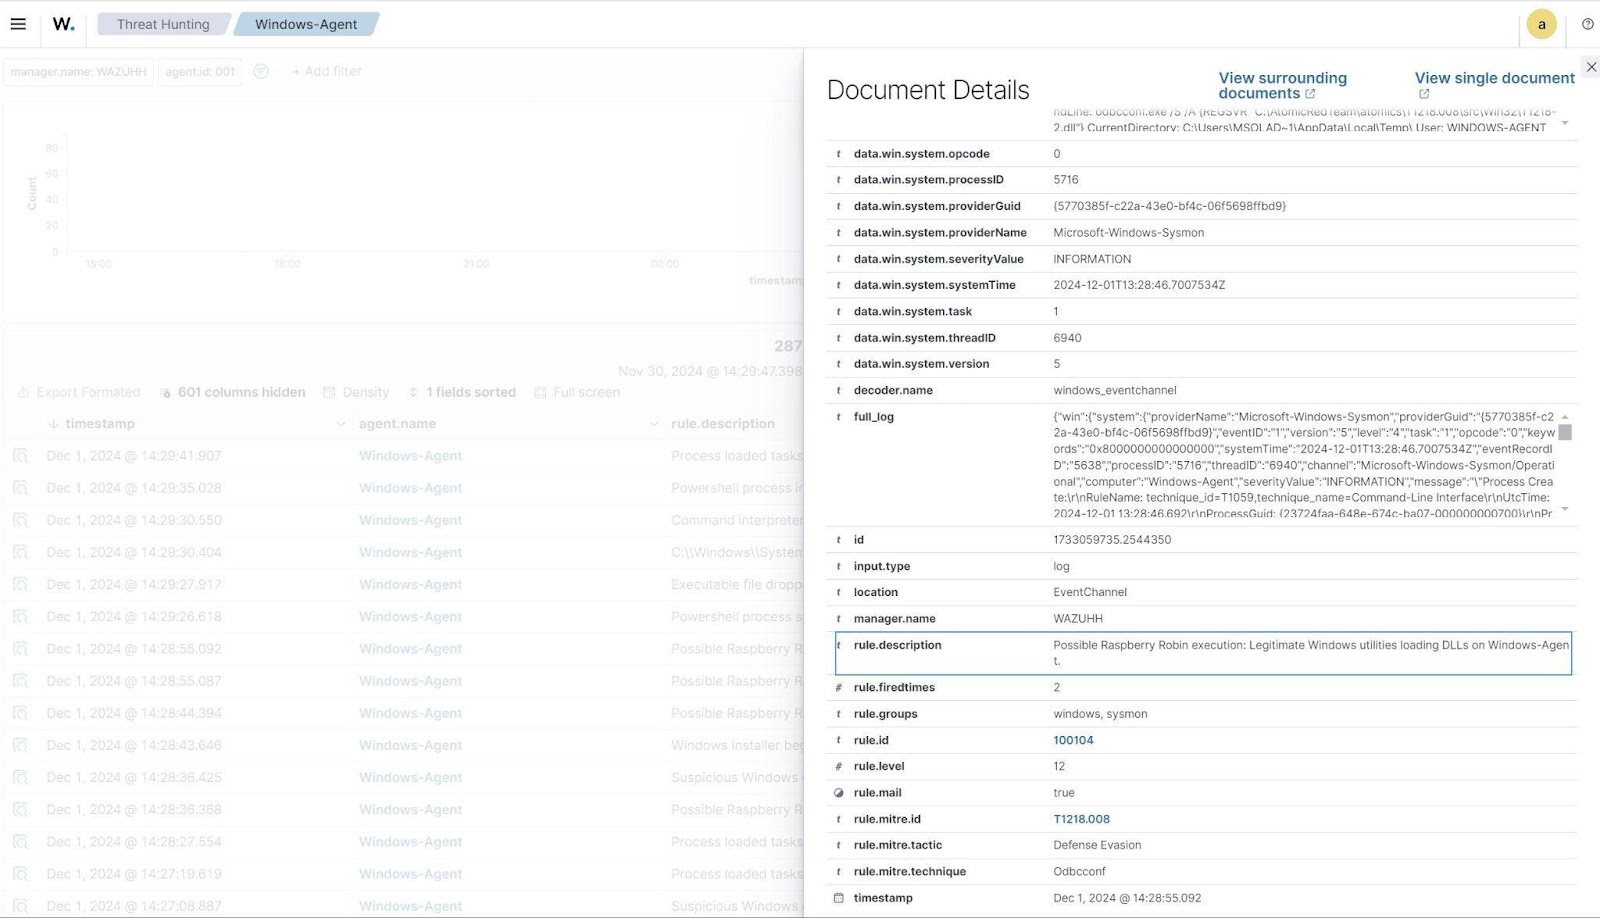The width and height of the screenshot is (1600, 918).
Task: Click the rule.level value 12
Action: 1059,766
